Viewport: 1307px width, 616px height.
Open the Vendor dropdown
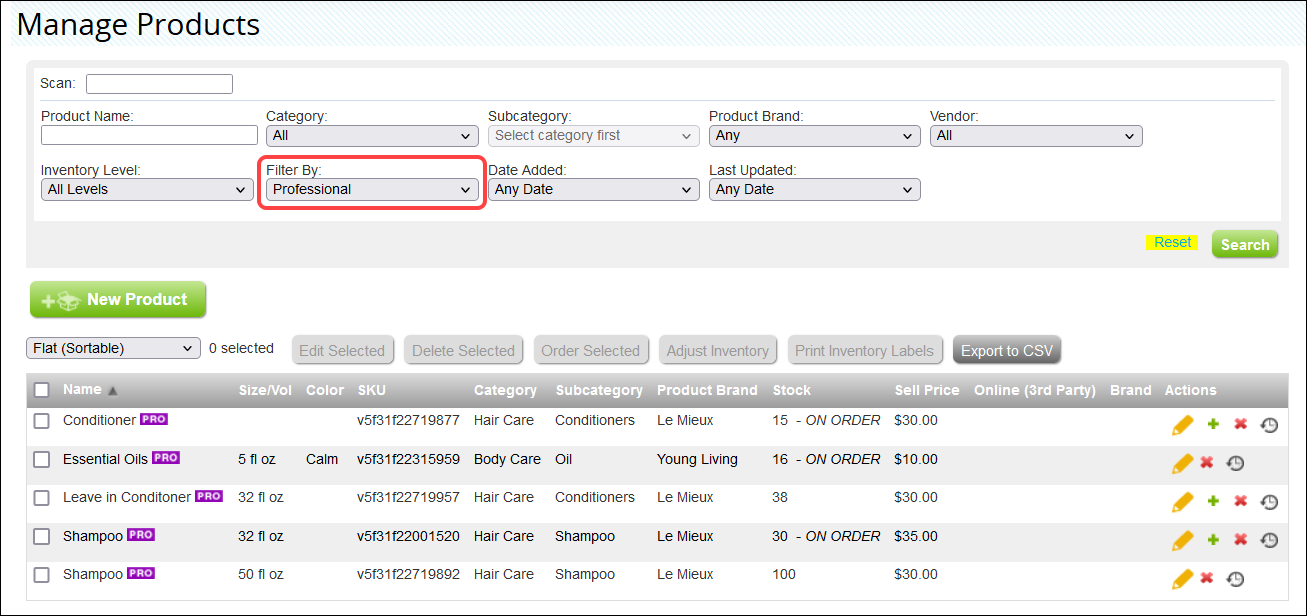[x=1036, y=135]
